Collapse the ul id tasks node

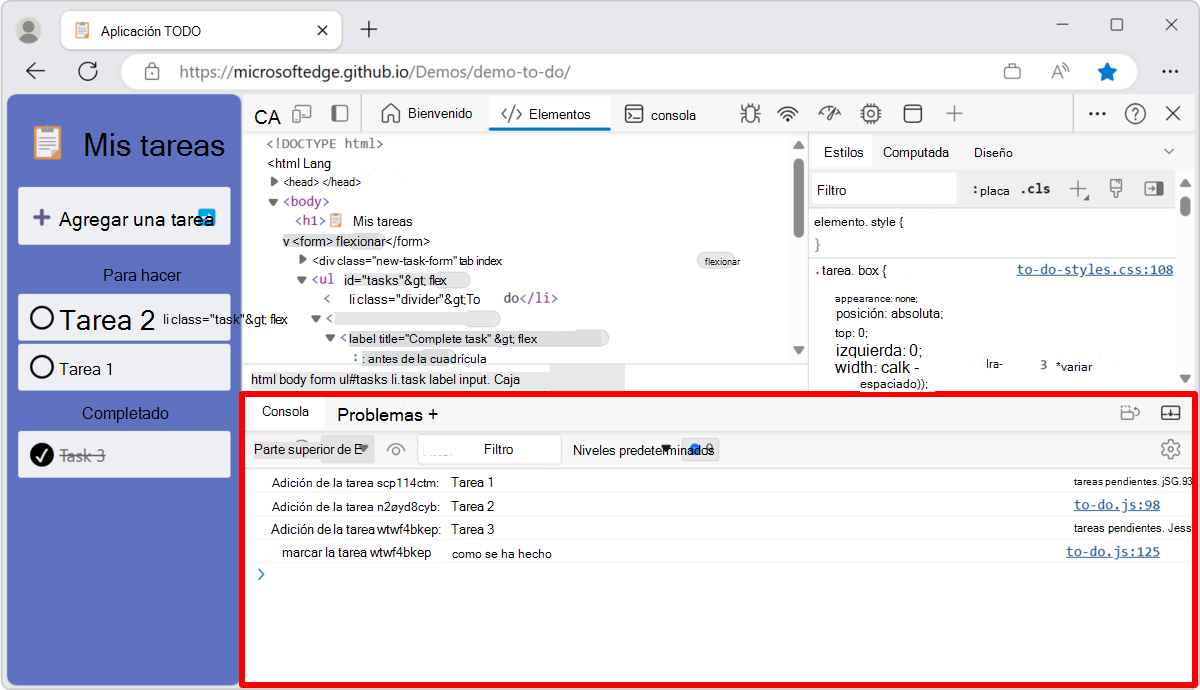[x=302, y=280]
